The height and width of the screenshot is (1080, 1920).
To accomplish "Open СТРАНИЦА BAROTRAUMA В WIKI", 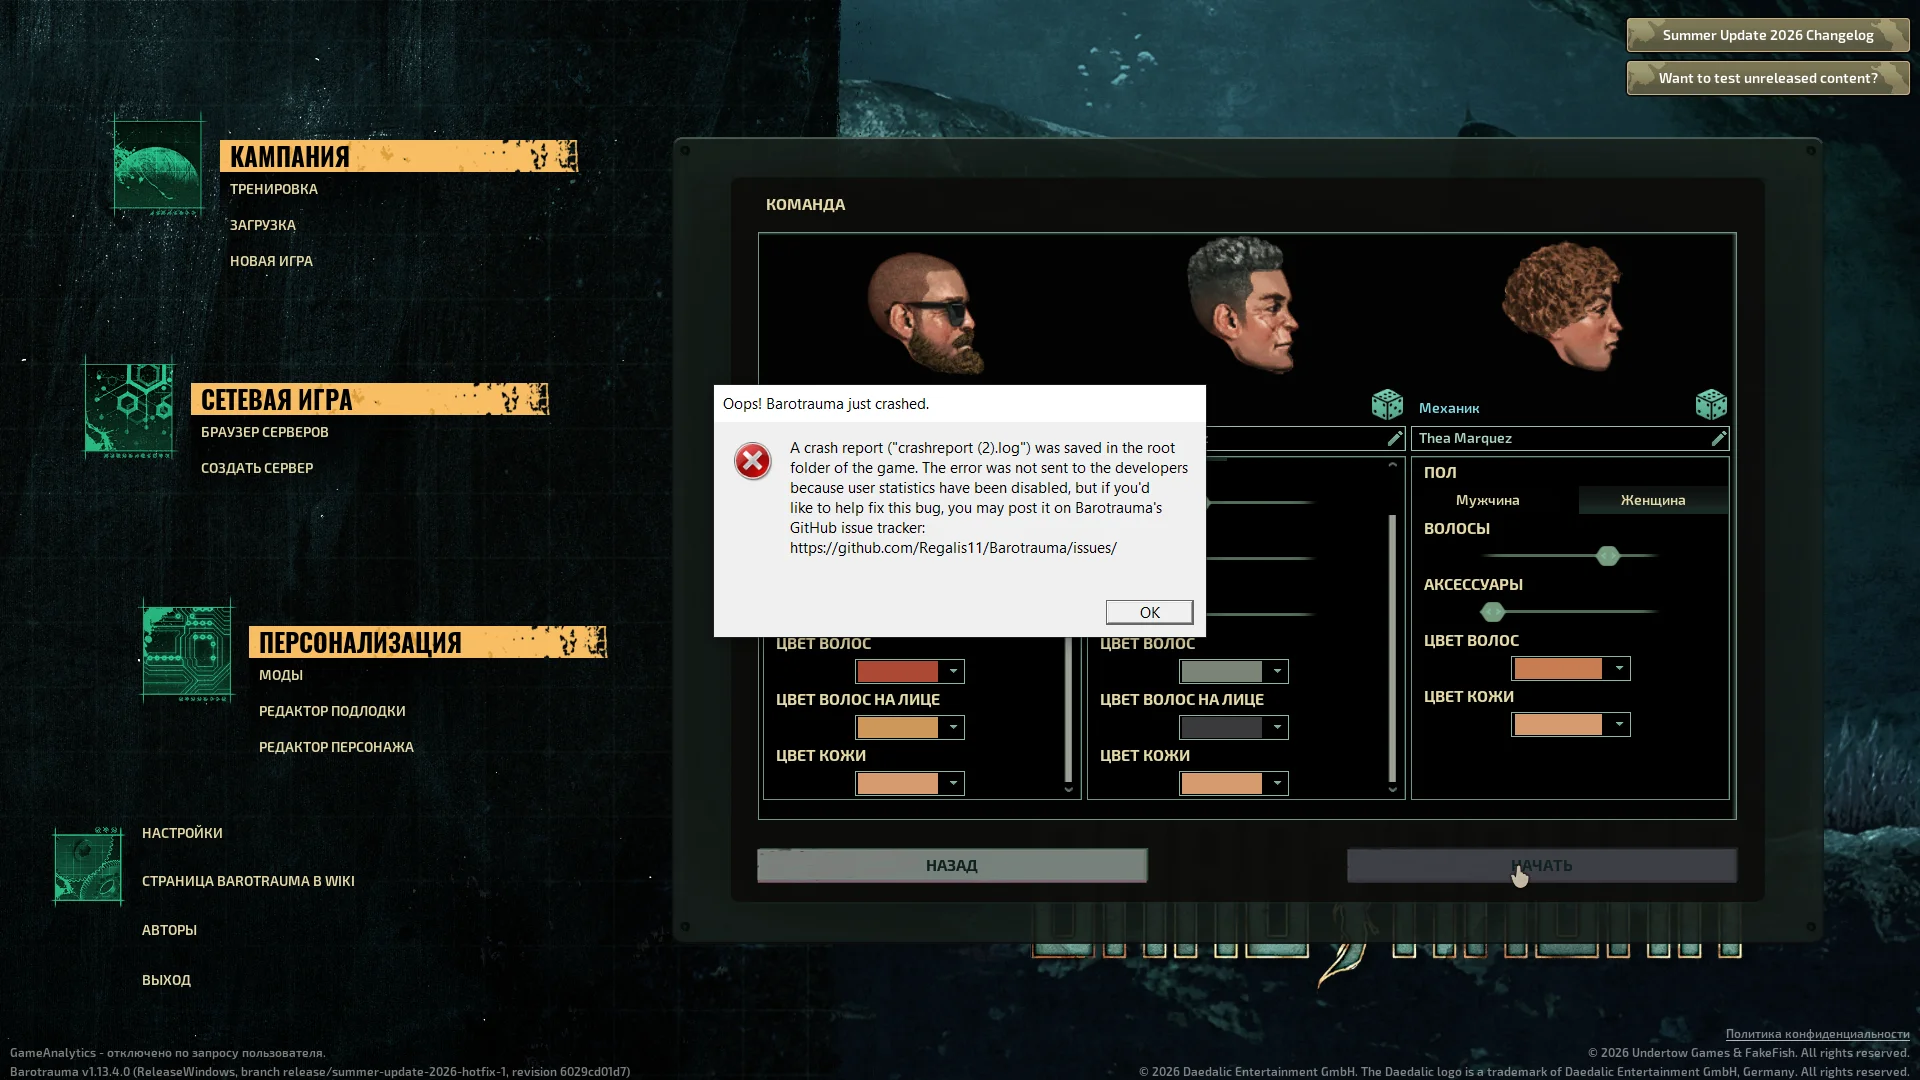I will 248,881.
